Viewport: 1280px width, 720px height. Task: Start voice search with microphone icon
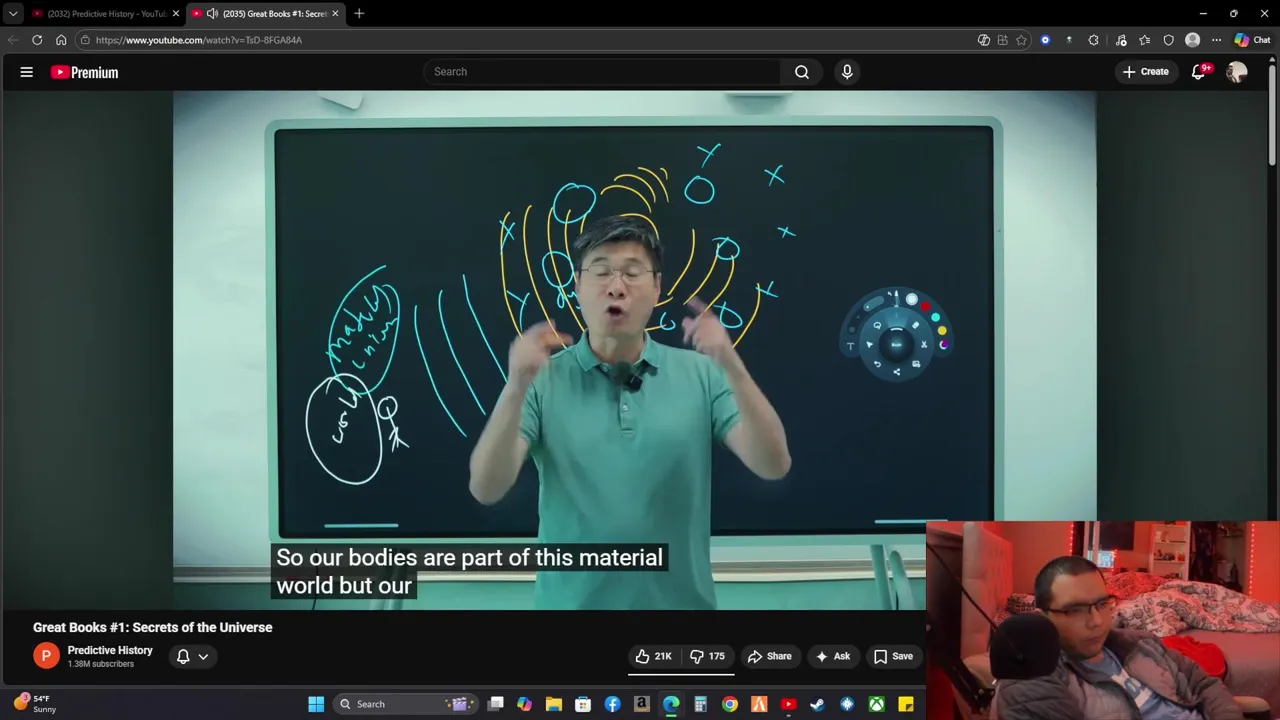click(x=847, y=72)
